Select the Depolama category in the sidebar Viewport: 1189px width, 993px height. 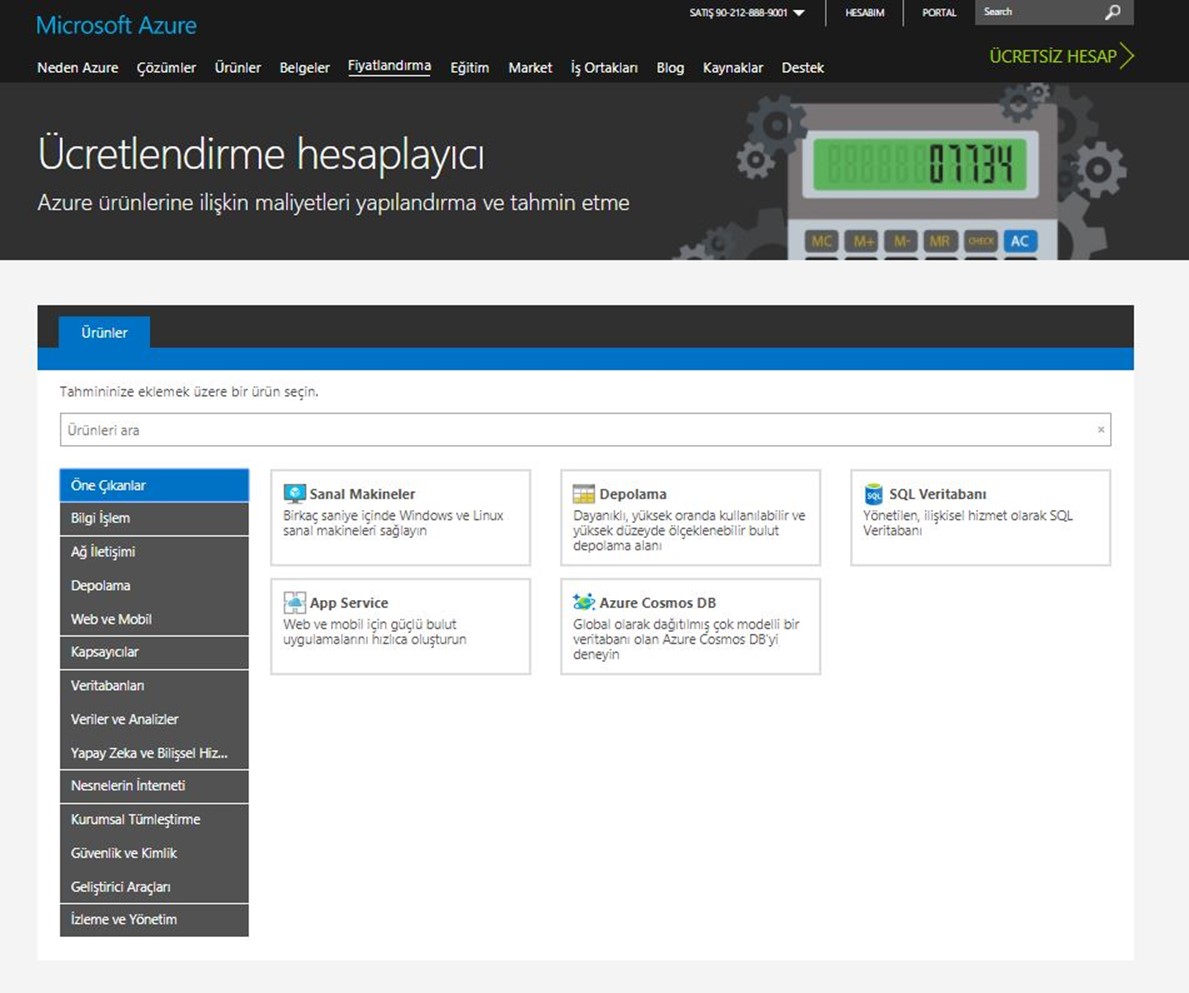tap(154, 585)
